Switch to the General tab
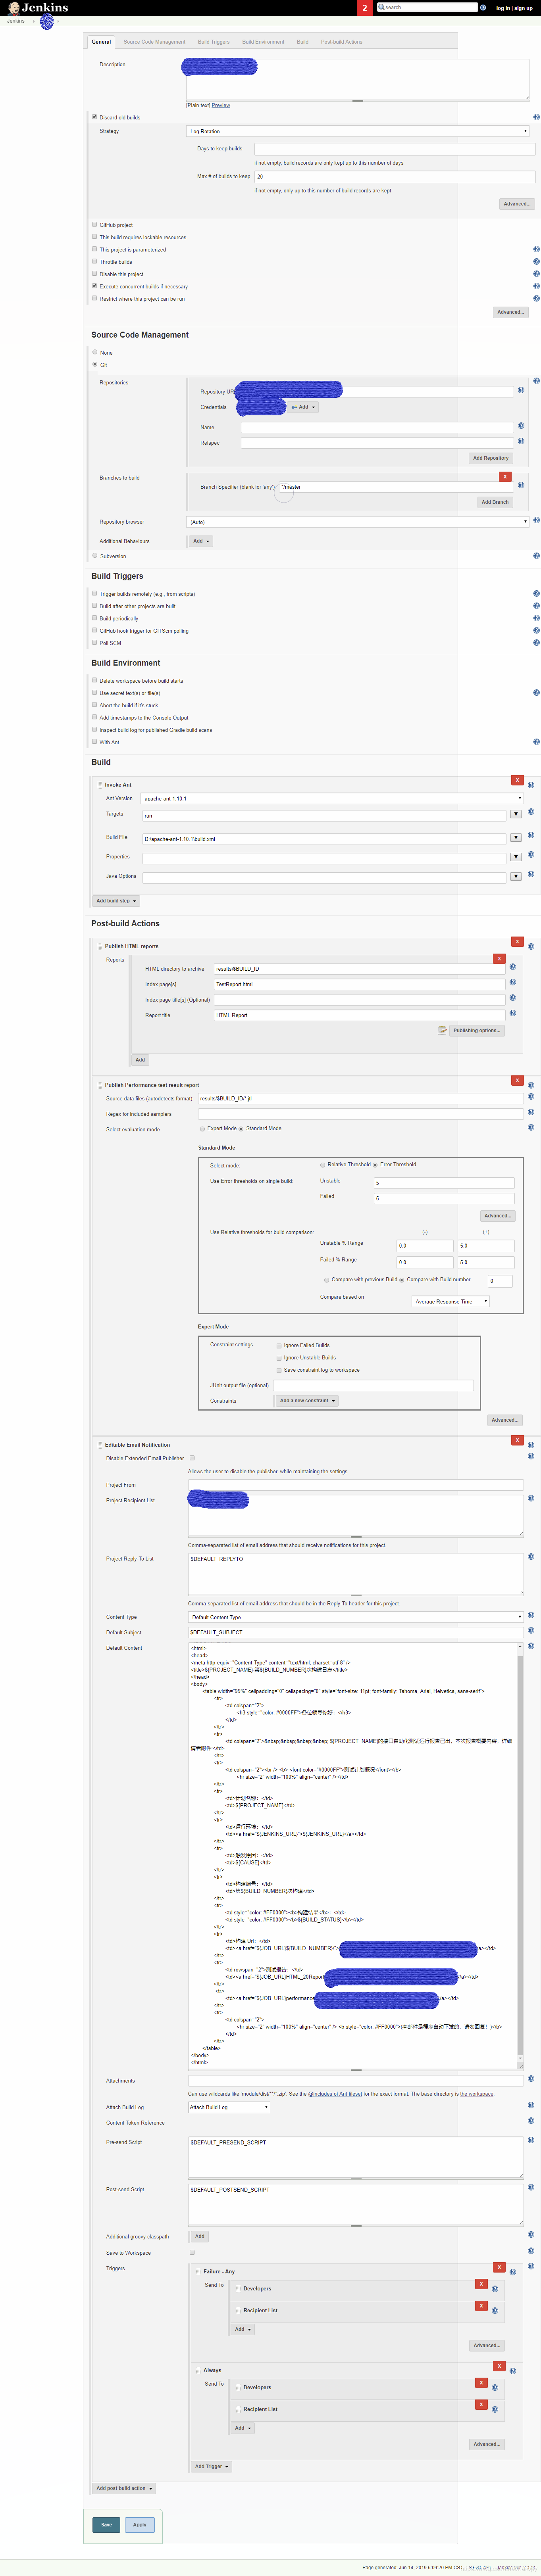541x2576 pixels. [x=101, y=42]
